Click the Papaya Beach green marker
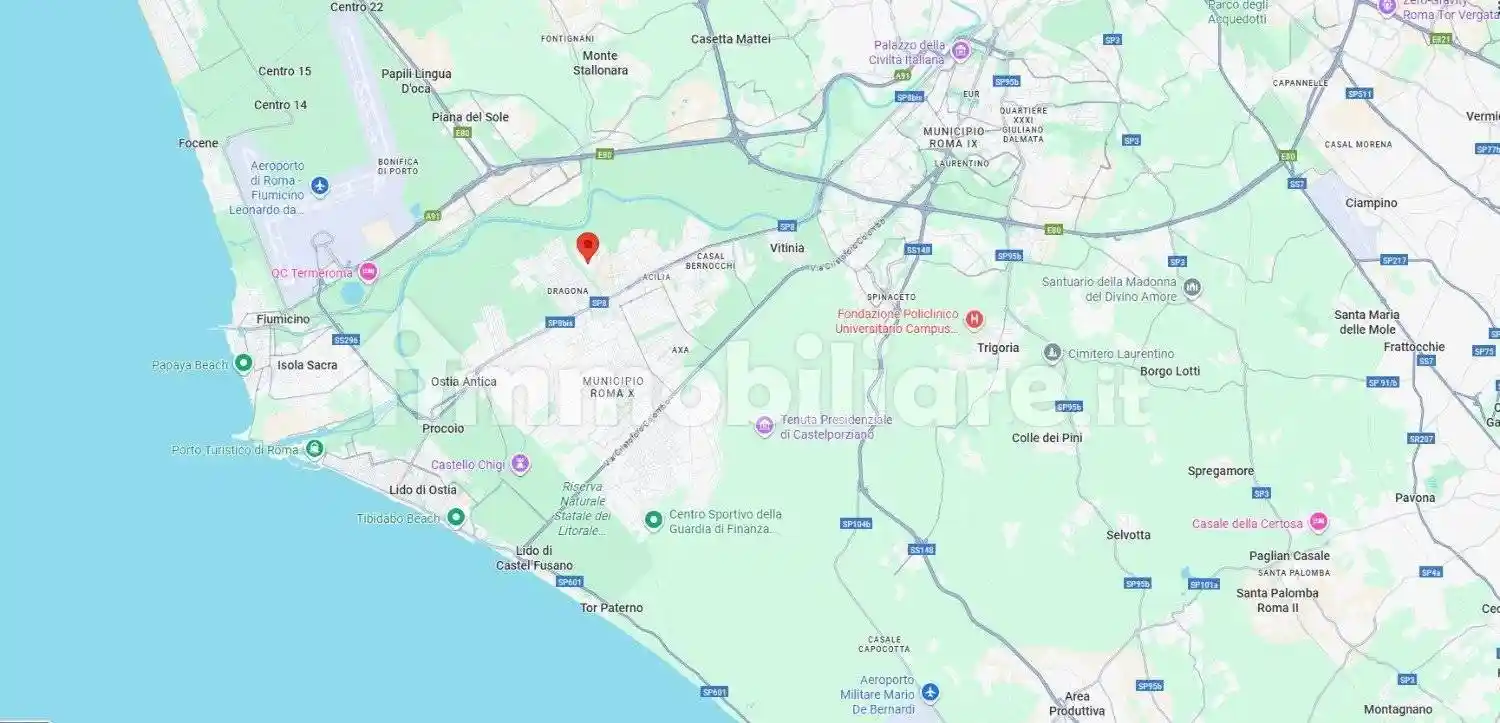 pyautogui.click(x=243, y=365)
